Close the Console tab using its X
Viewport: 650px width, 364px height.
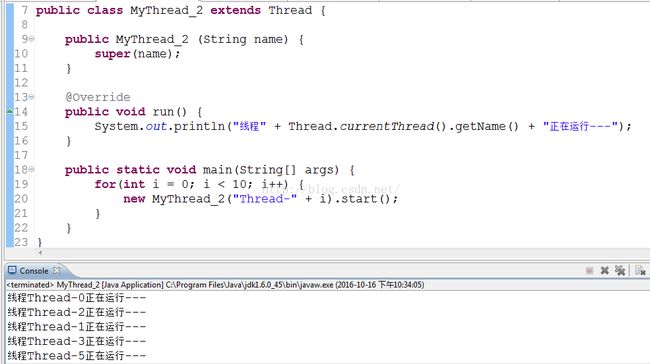coord(56,270)
